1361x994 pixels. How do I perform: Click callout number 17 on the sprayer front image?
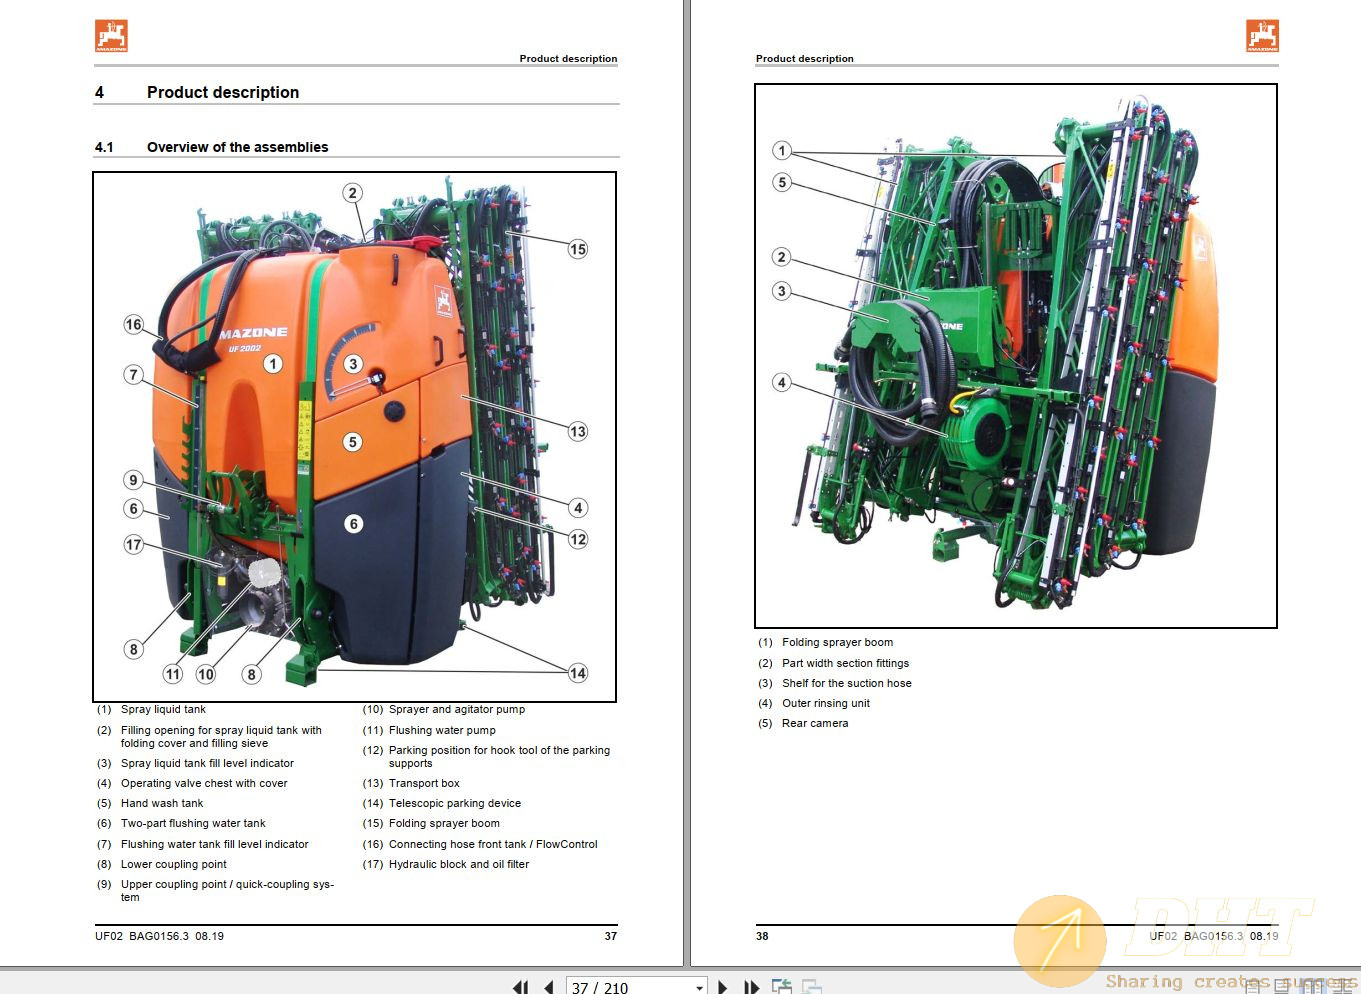point(134,544)
